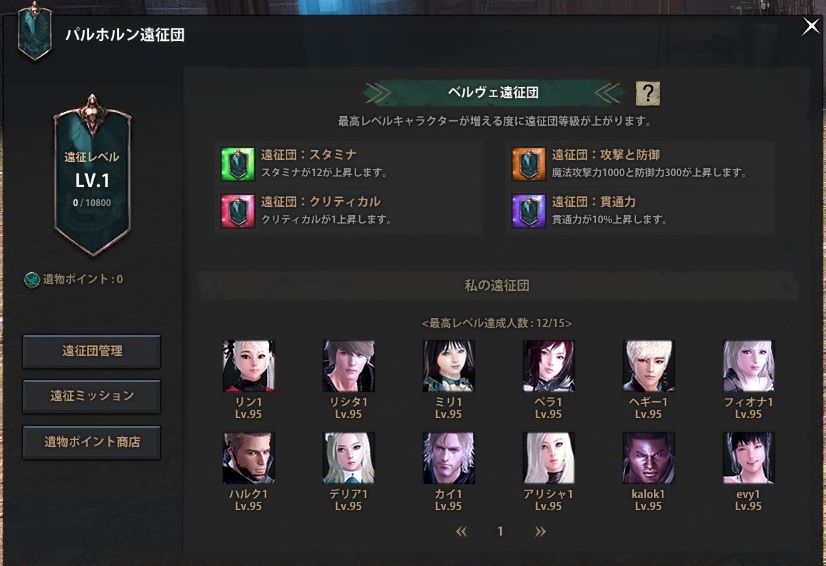Go to next character page with » arrow

tap(540, 531)
